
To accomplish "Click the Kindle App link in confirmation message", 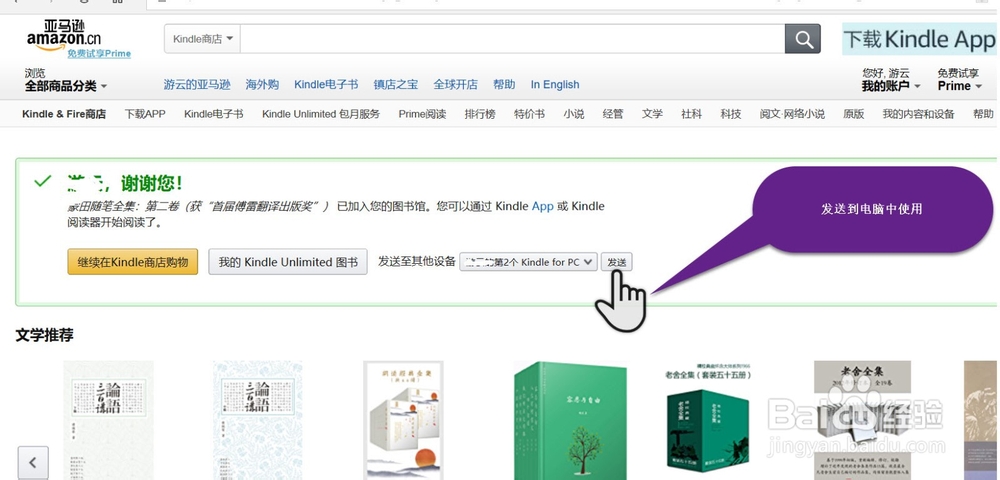I will point(543,206).
